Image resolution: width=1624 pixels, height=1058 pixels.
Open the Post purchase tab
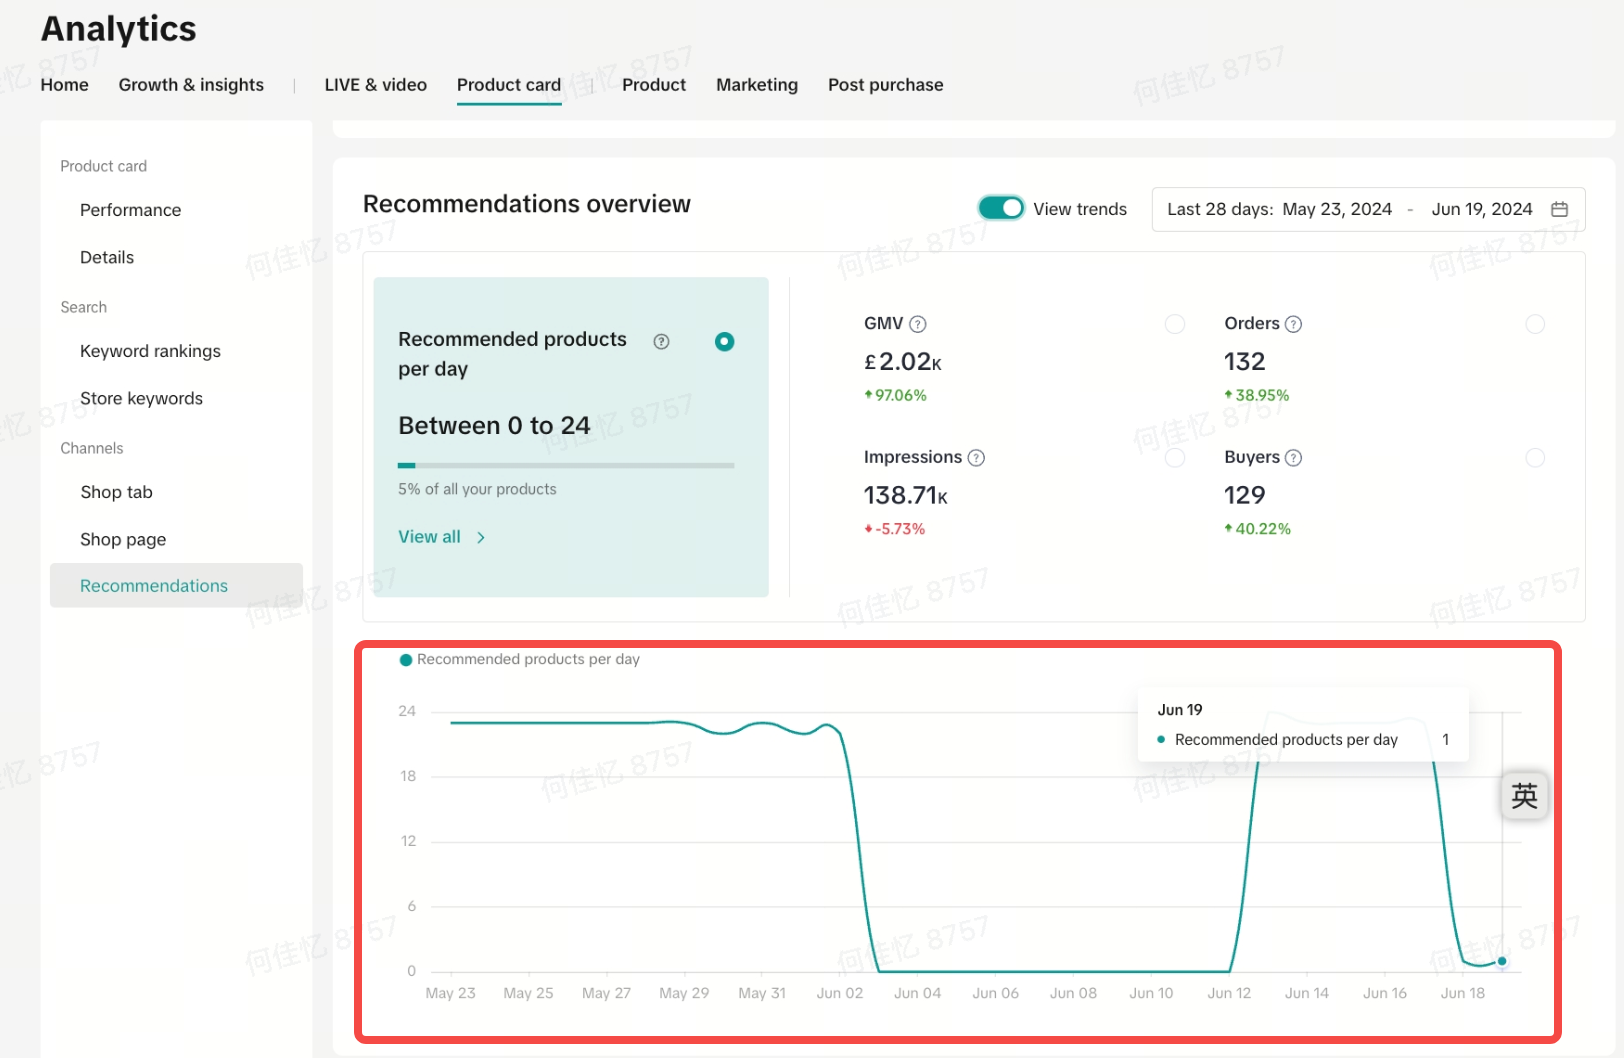(x=885, y=85)
